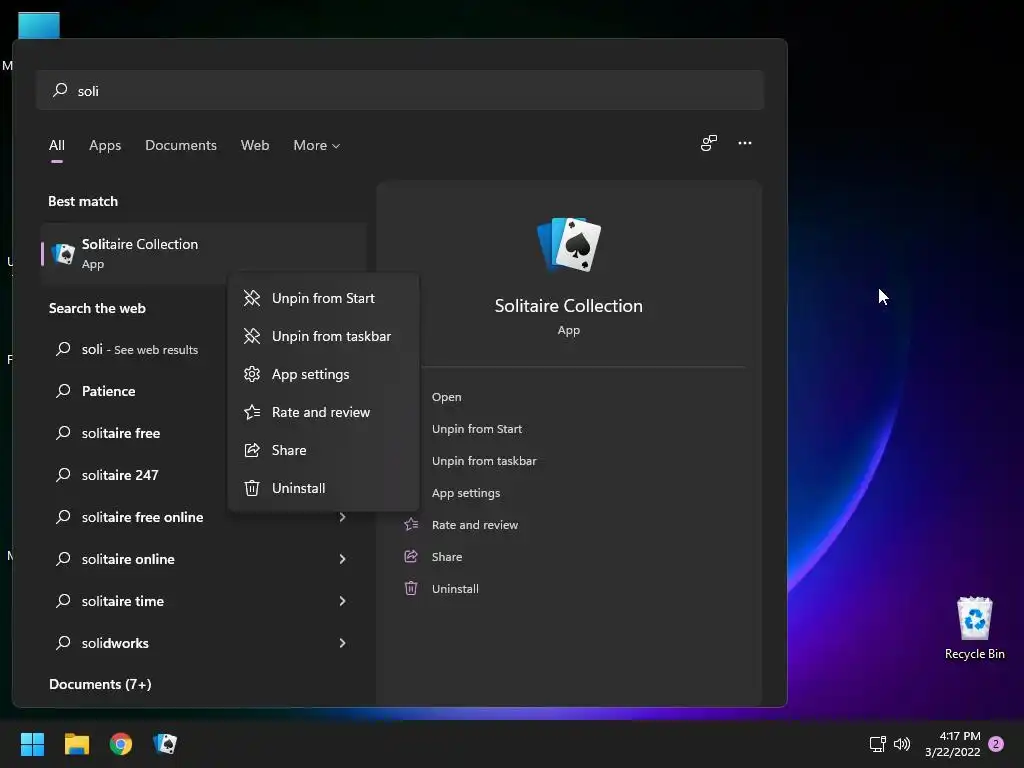This screenshot has width=1024, height=768.
Task: Expand the arrow for solitaire online
Action: [x=342, y=559]
